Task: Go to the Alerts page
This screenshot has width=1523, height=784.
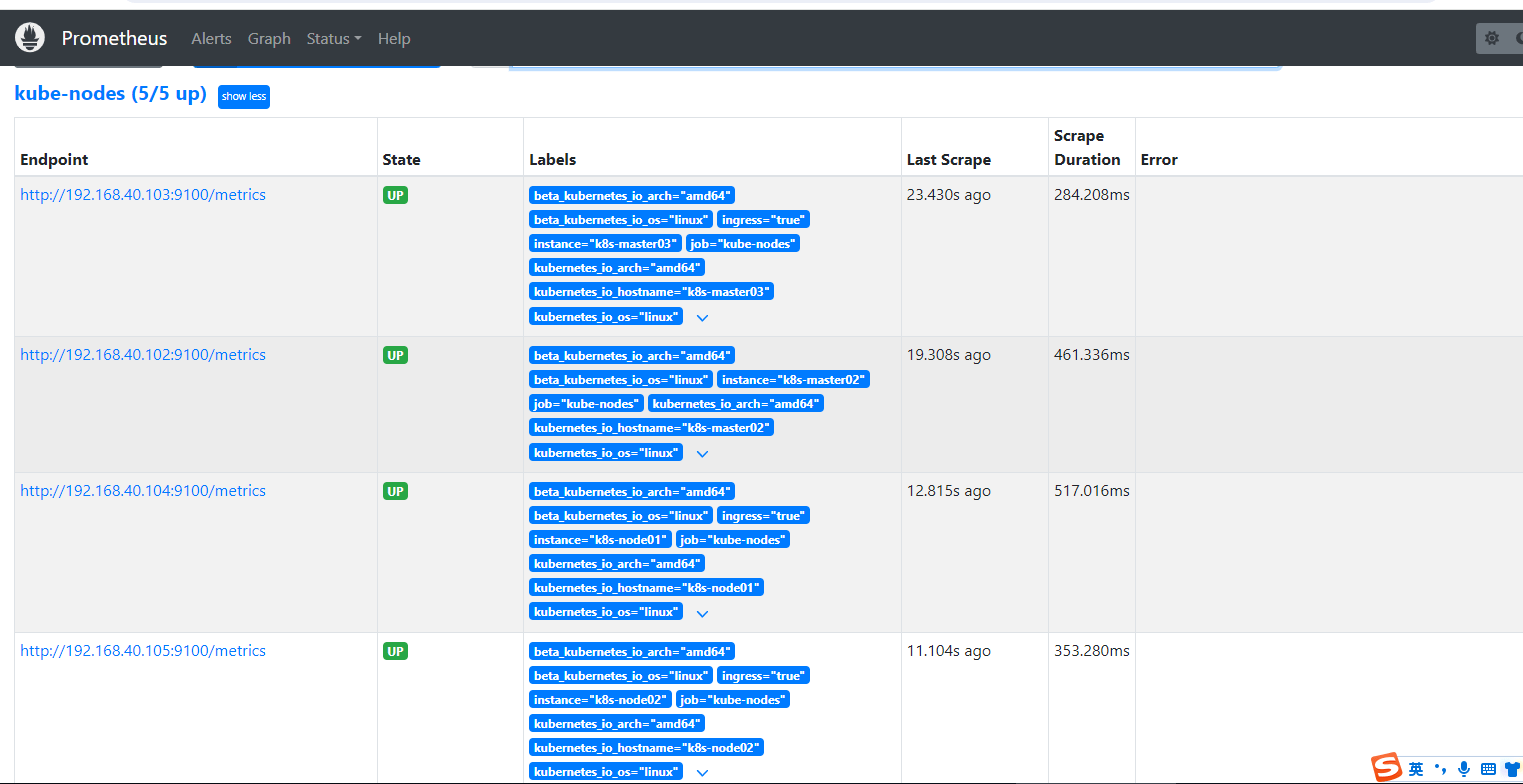Action: point(211,38)
